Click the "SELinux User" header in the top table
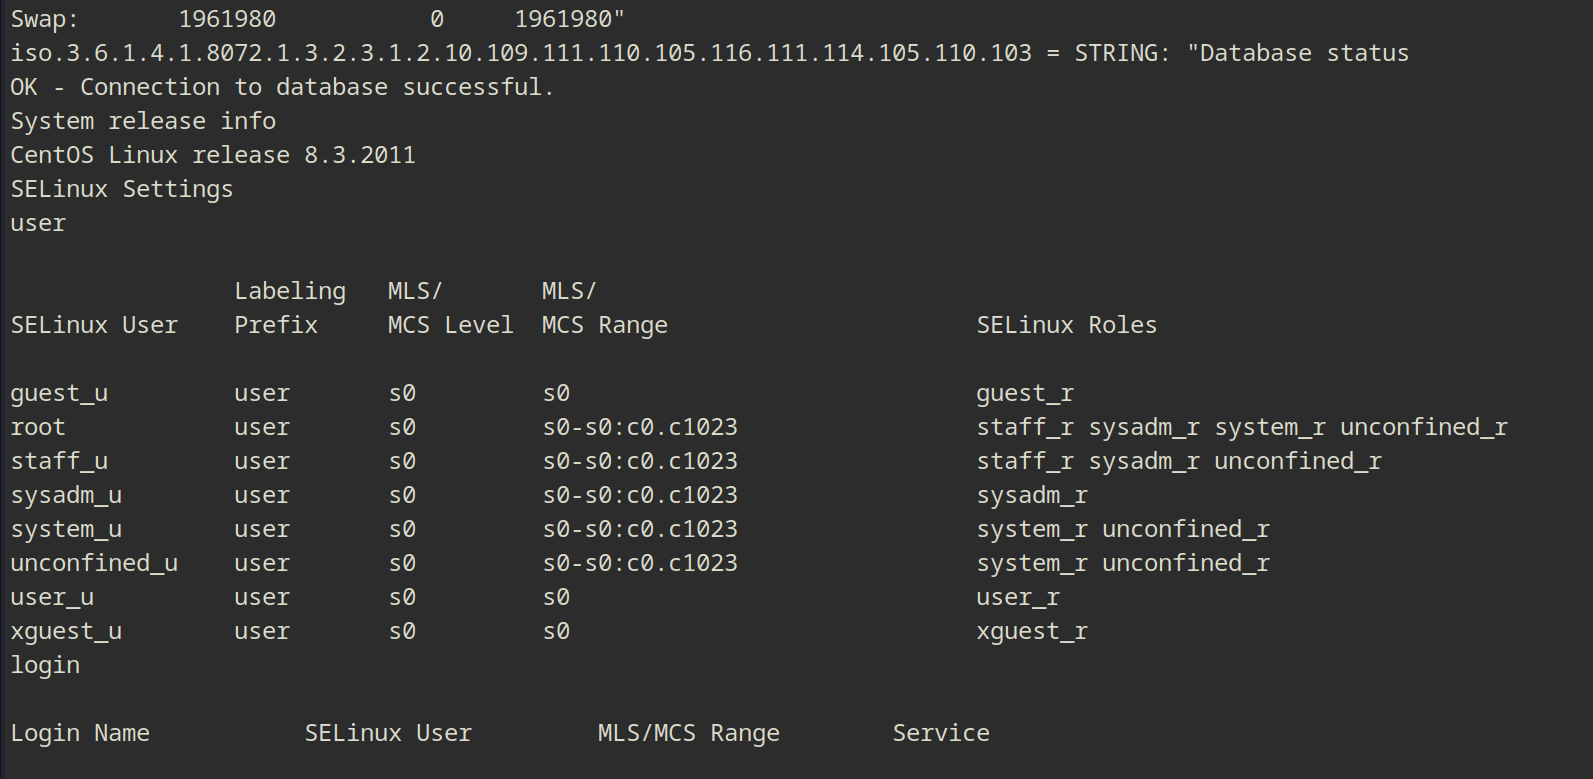This screenshot has width=1593, height=779. point(94,325)
